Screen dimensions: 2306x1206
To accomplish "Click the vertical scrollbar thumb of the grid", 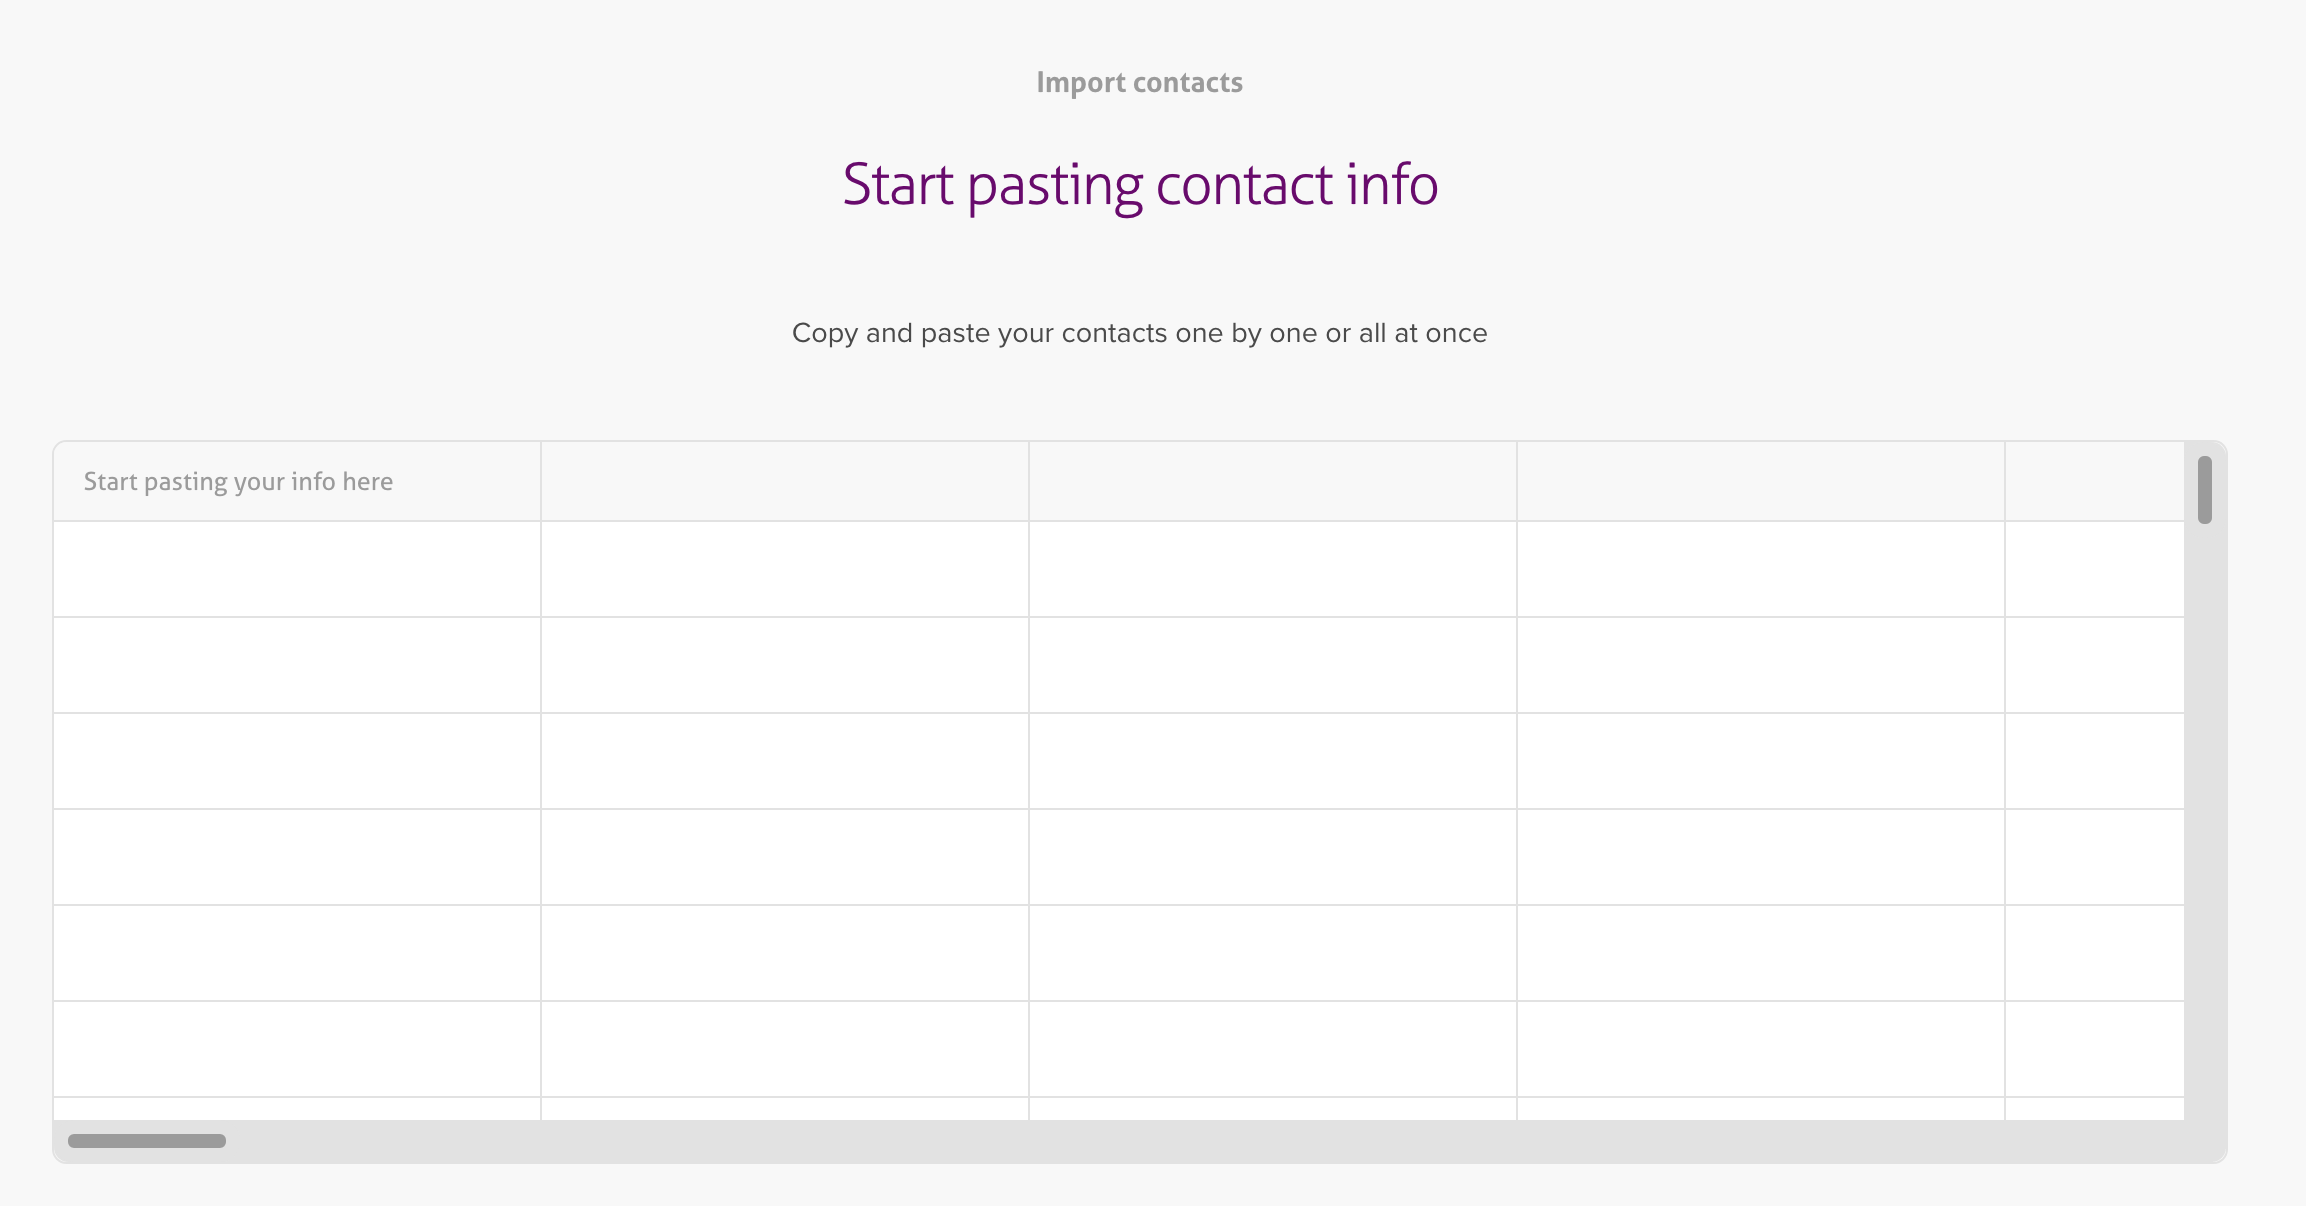I will point(2204,490).
